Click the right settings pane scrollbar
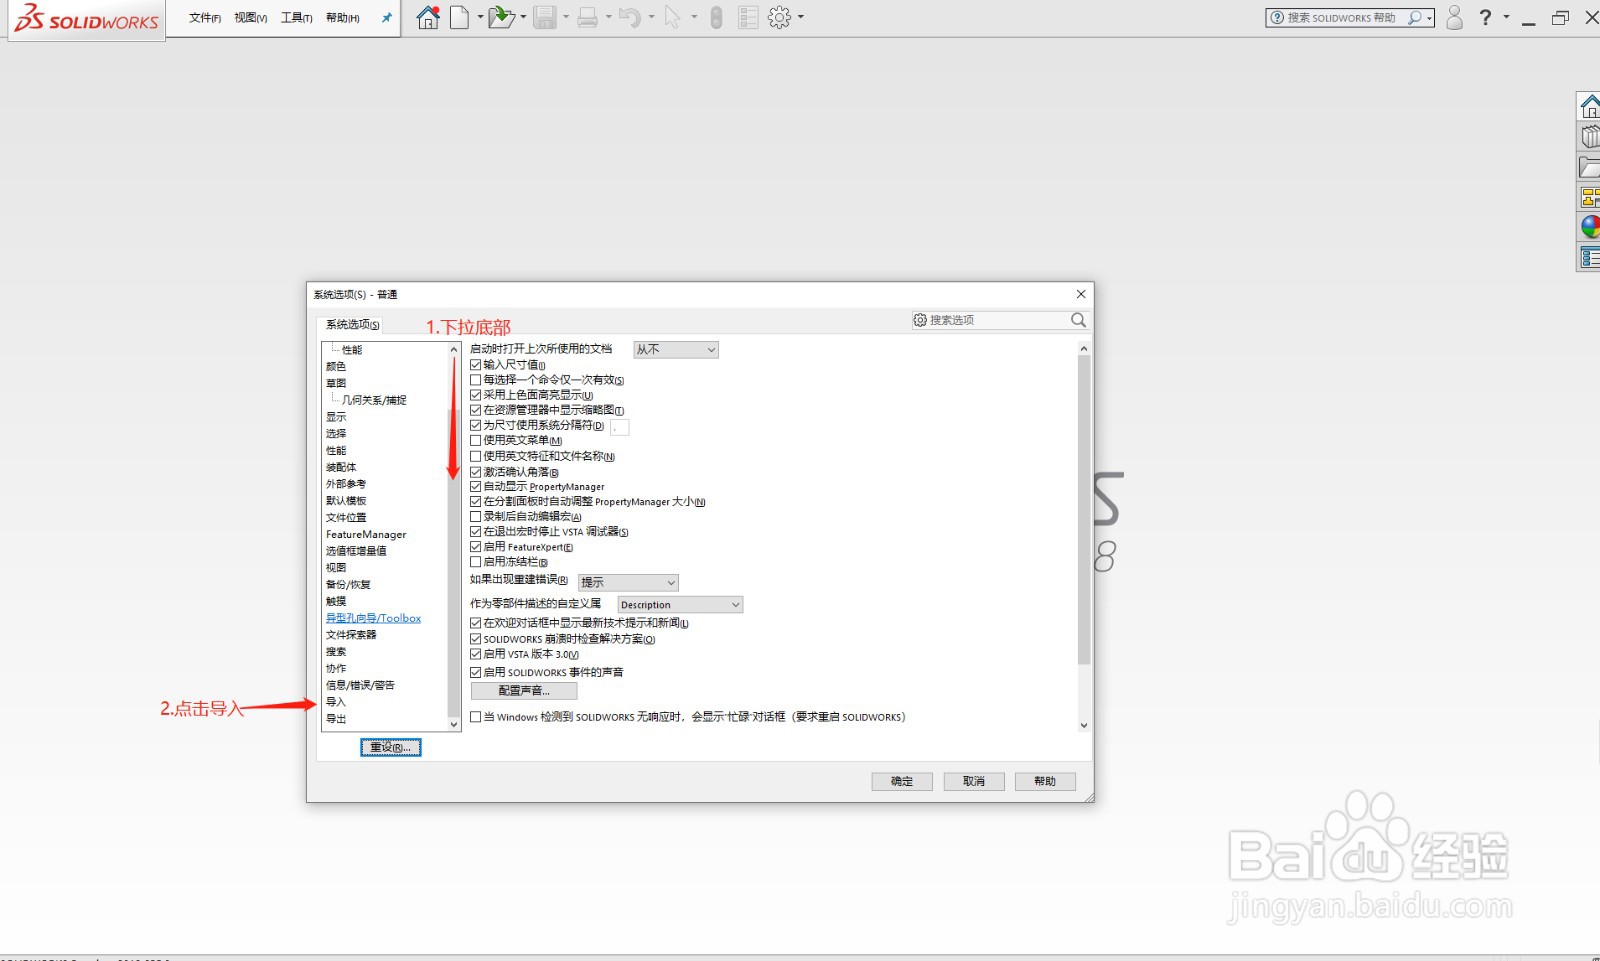 point(1084,510)
